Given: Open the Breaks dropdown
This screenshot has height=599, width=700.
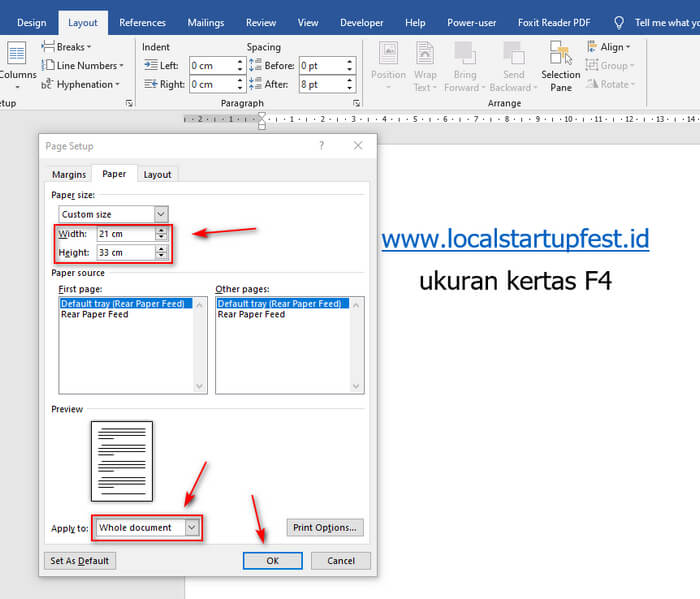Looking at the screenshot, I should point(67,47).
